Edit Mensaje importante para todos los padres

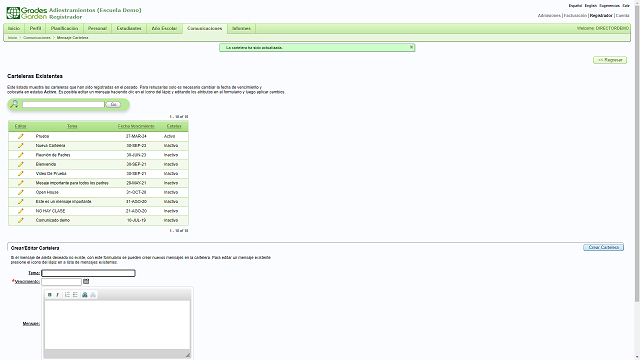pyautogui.click(x=20, y=183)
